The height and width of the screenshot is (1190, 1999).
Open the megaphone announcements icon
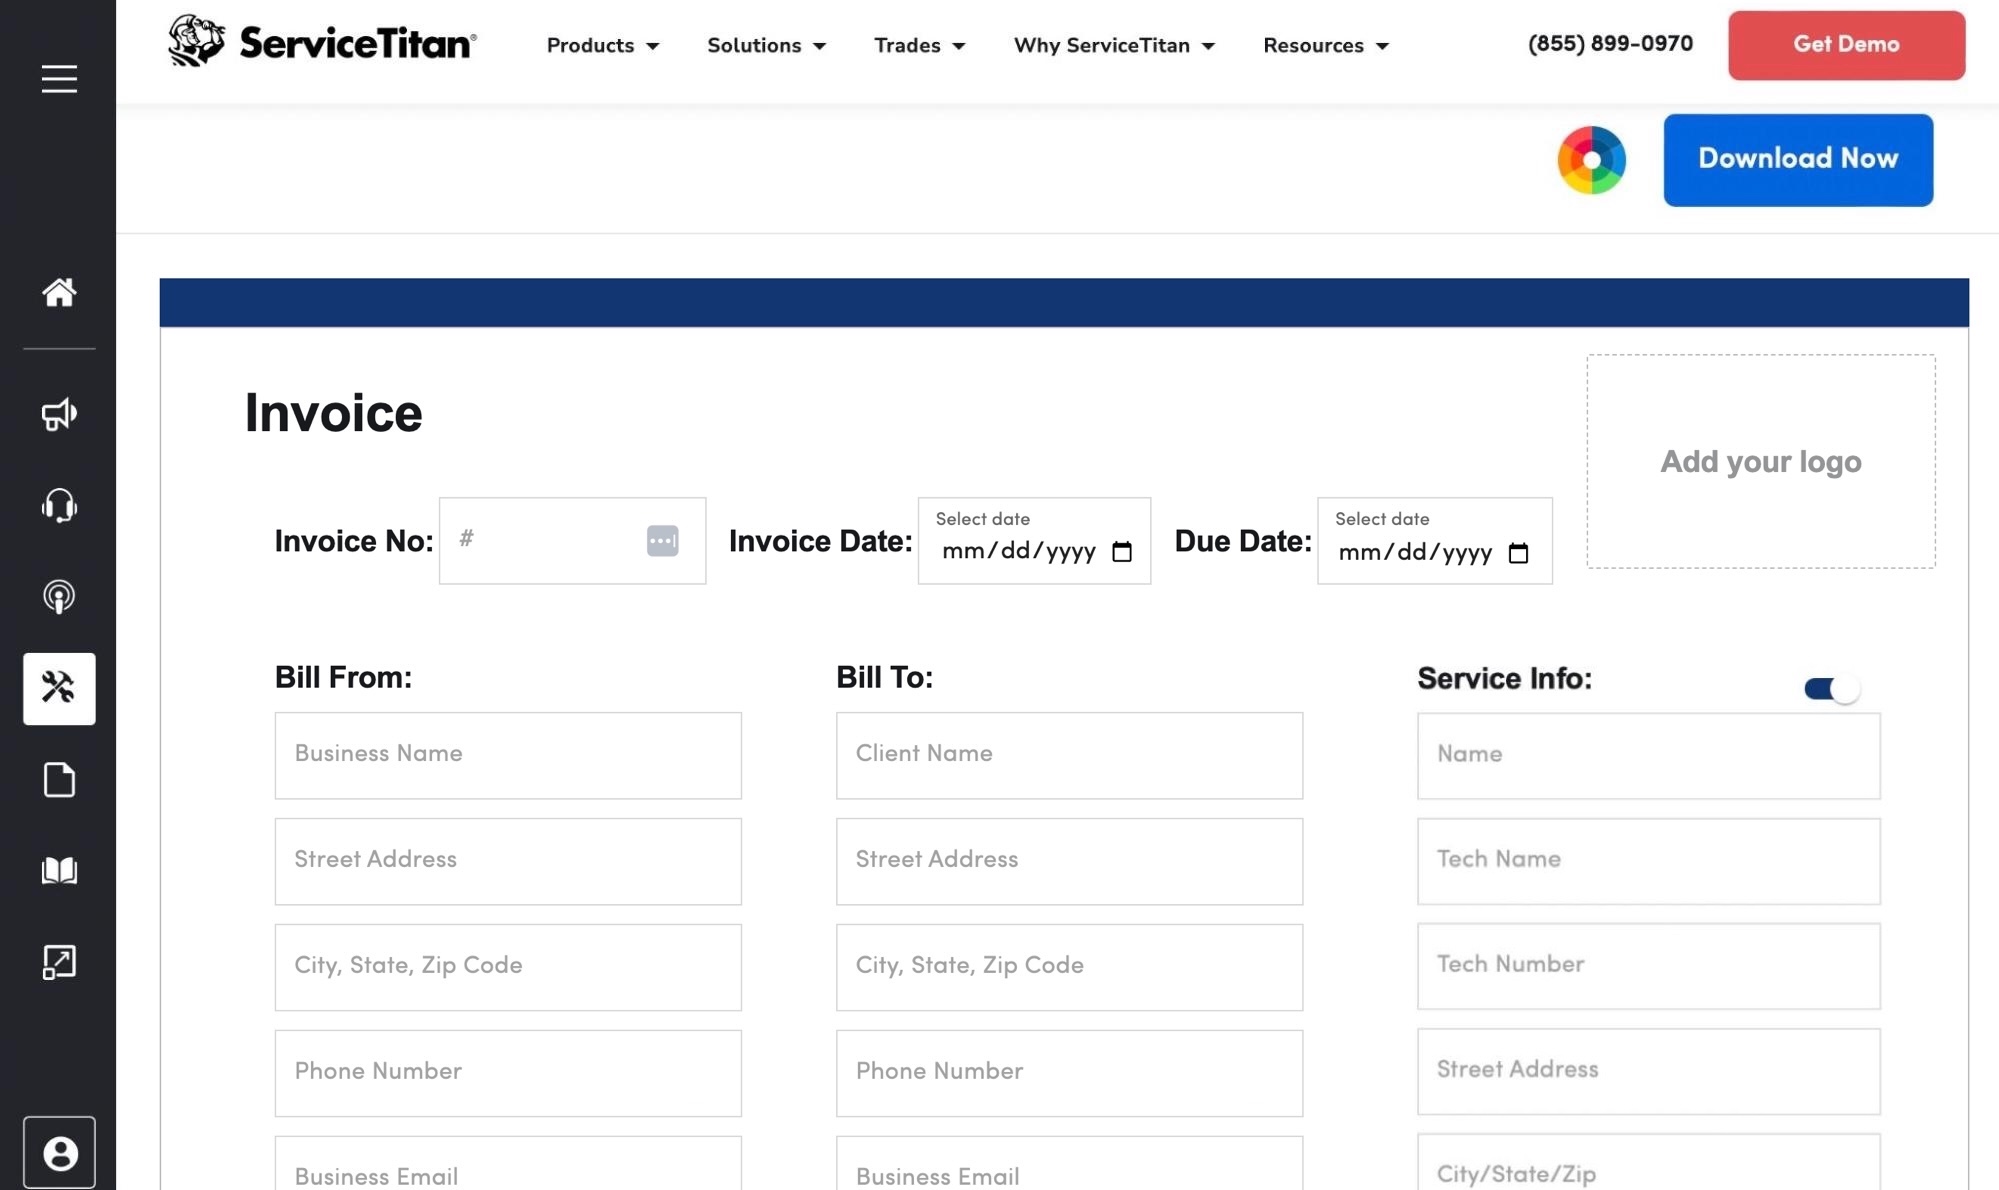click(x=59, y=414)
